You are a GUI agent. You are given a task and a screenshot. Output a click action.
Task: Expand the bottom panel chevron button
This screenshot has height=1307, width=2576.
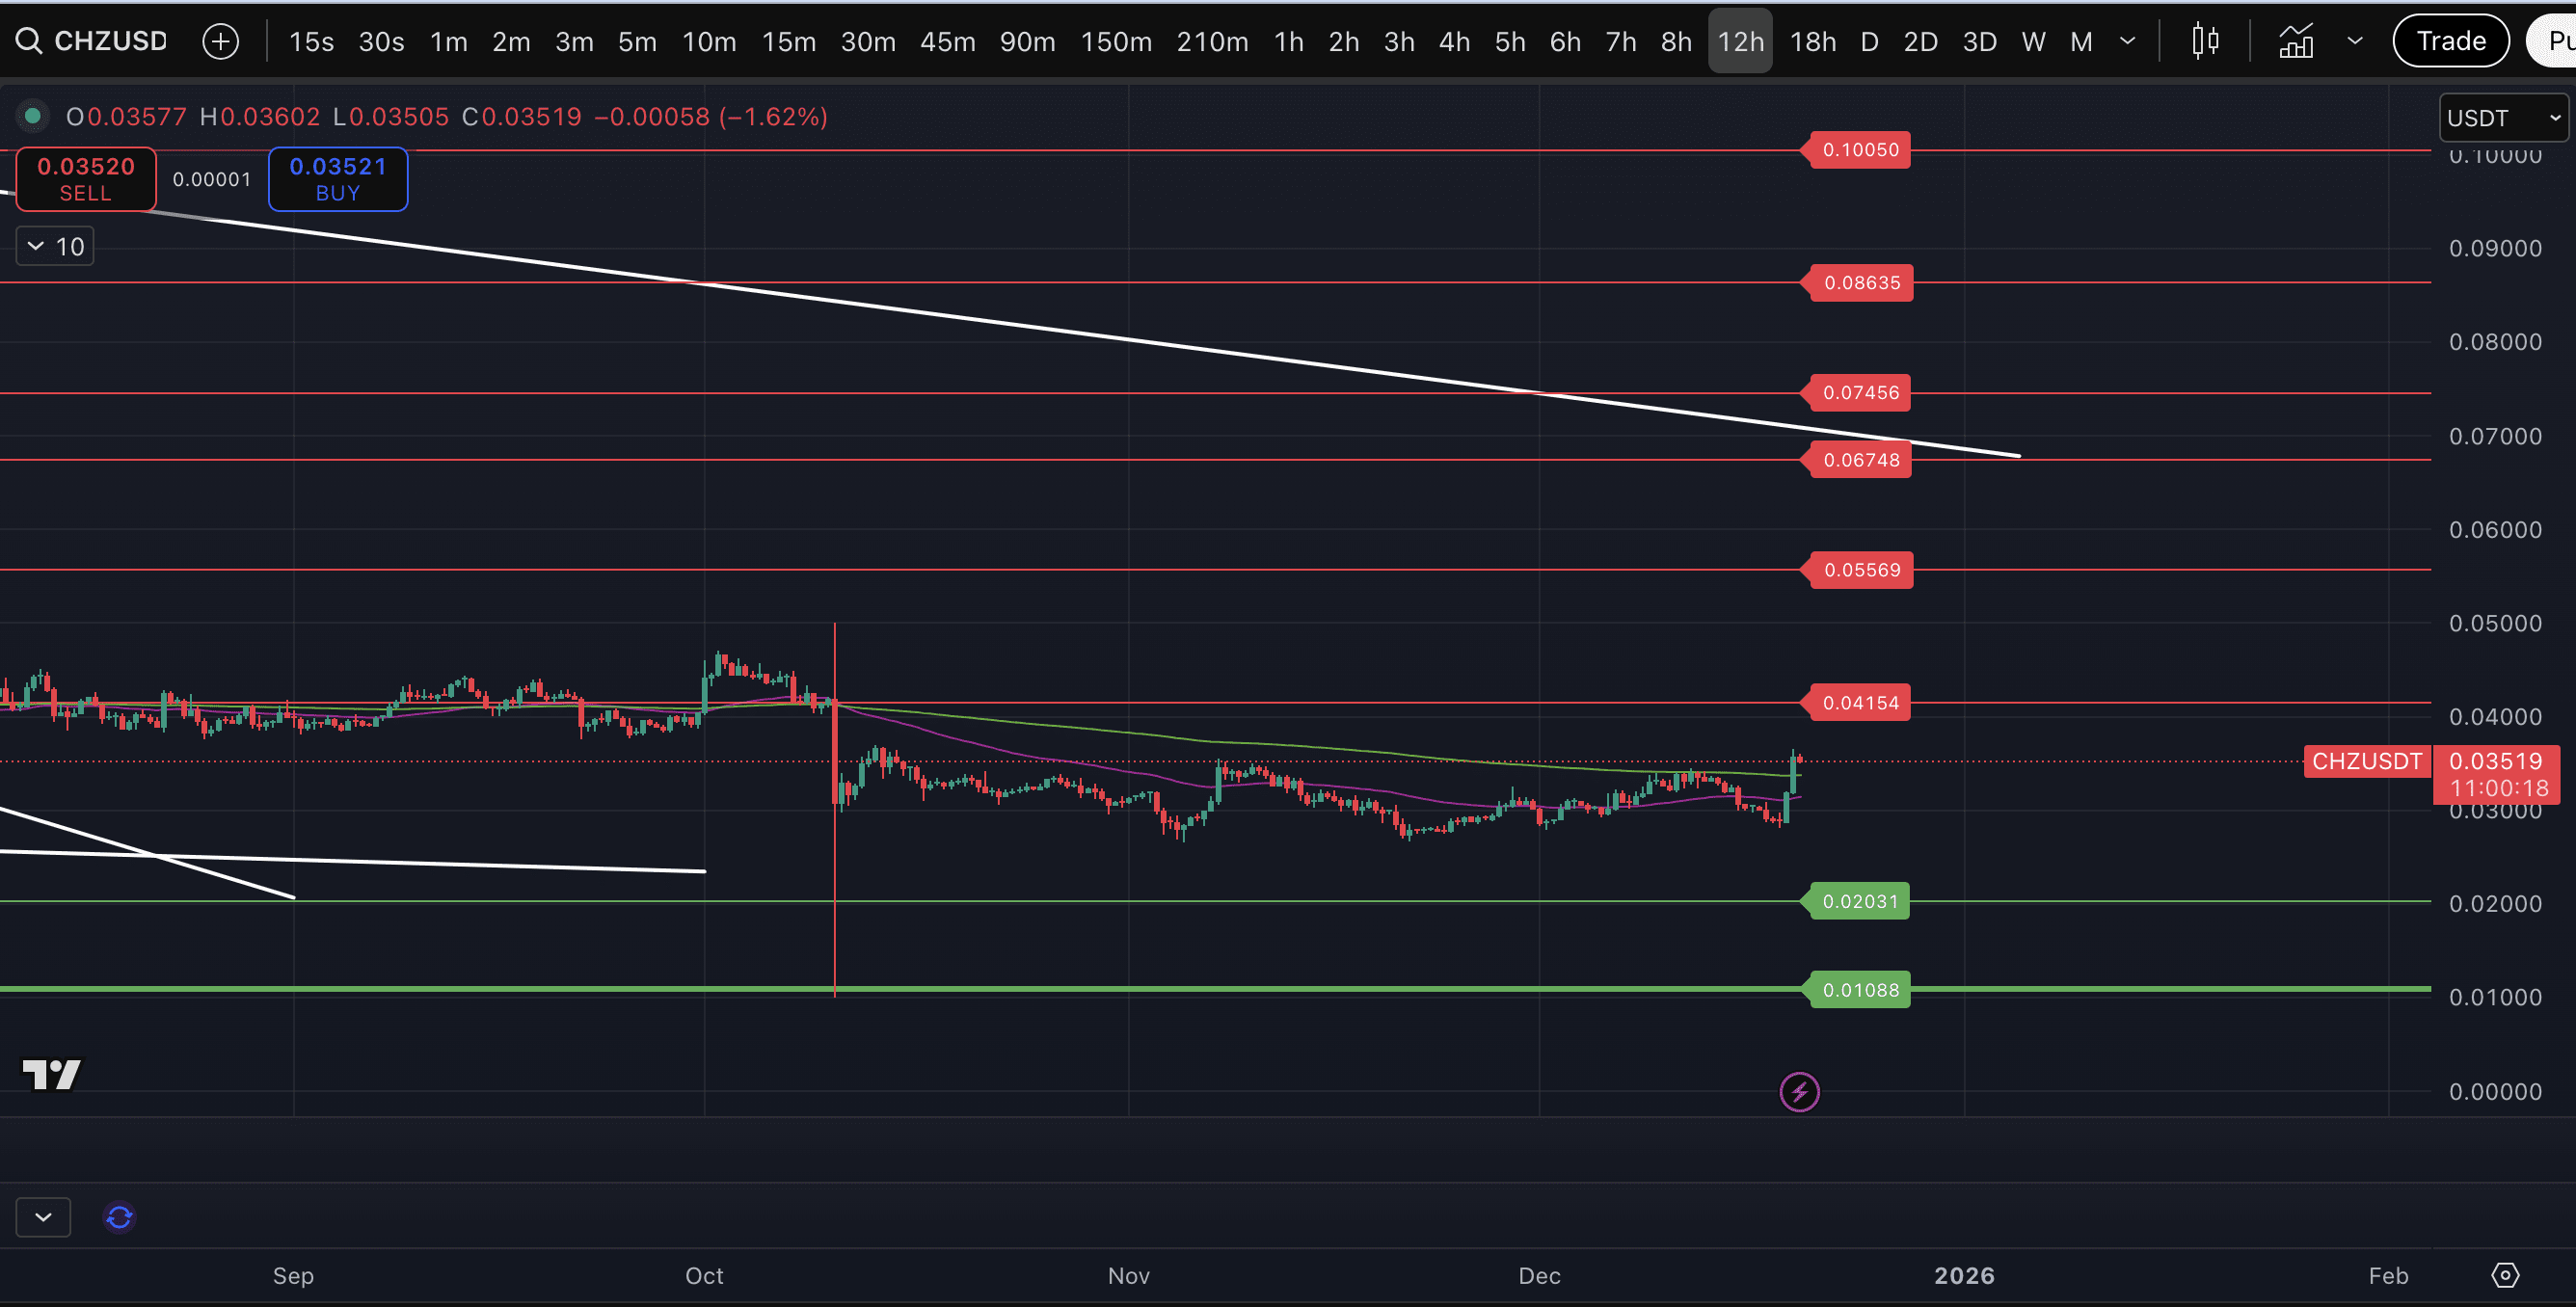click(43, 1217)
